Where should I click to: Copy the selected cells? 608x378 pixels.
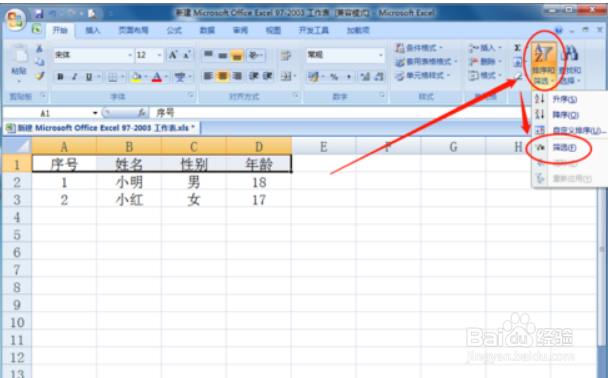click(x=39, y=62)
